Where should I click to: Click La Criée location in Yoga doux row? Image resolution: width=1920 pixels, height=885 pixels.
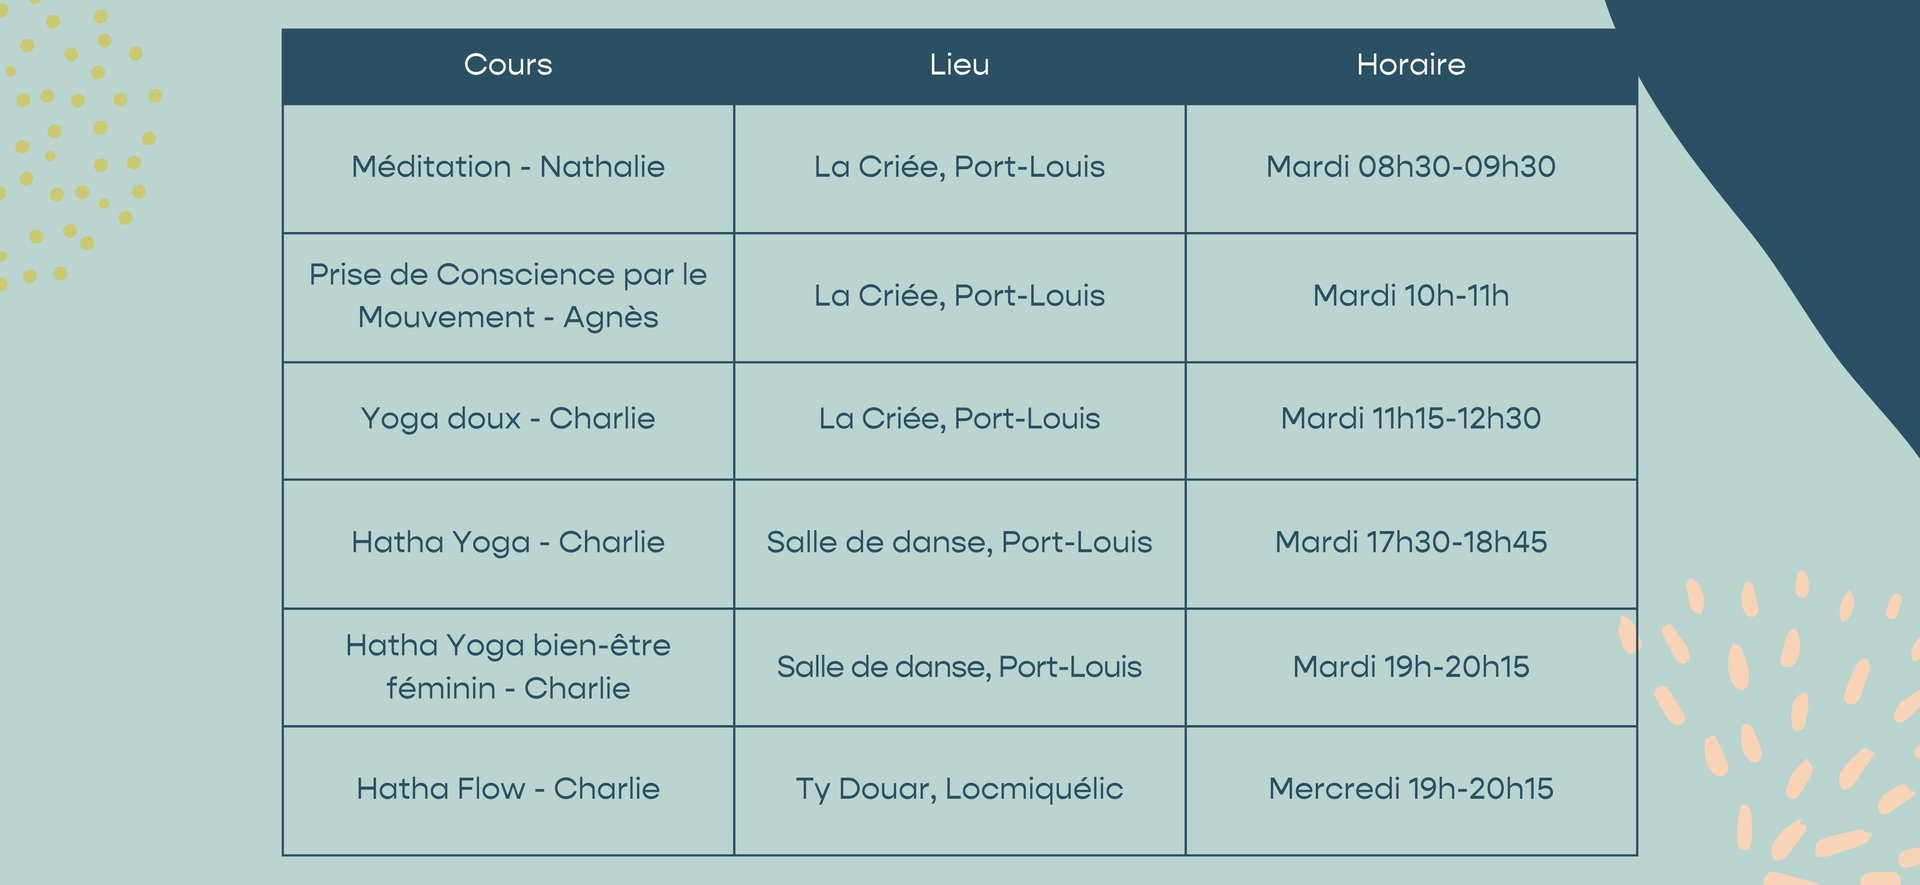959,420
